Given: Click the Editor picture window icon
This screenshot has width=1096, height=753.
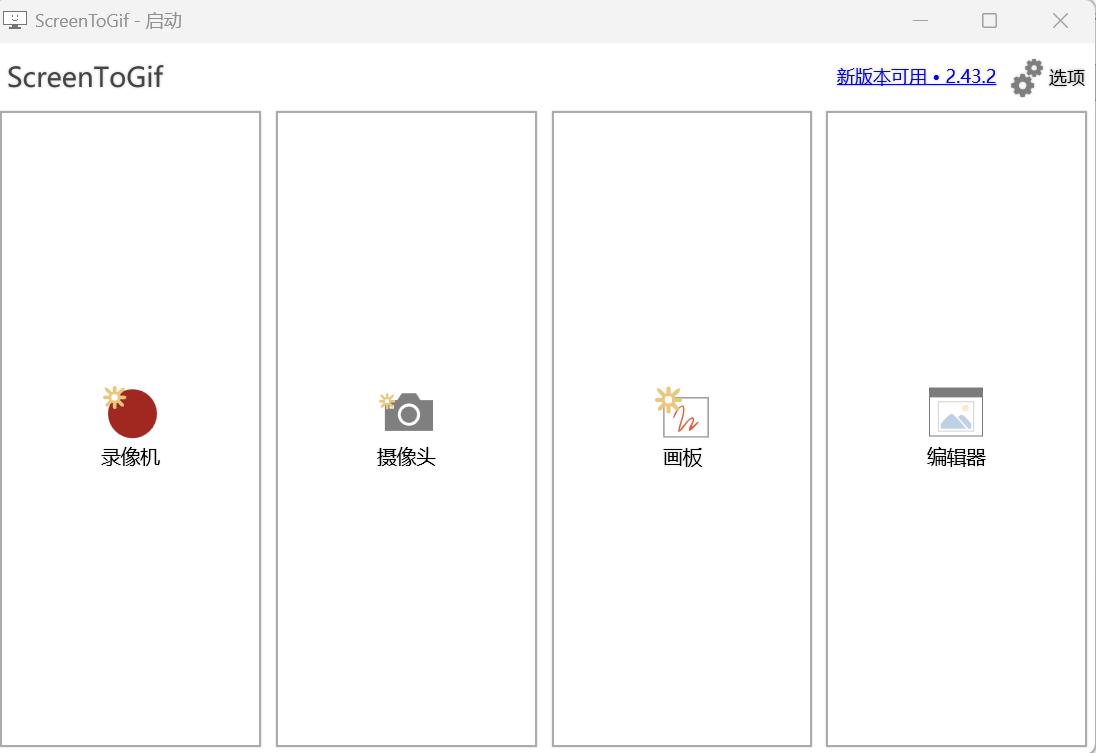Looking at the screenshot, I should [x=956, y=412].
